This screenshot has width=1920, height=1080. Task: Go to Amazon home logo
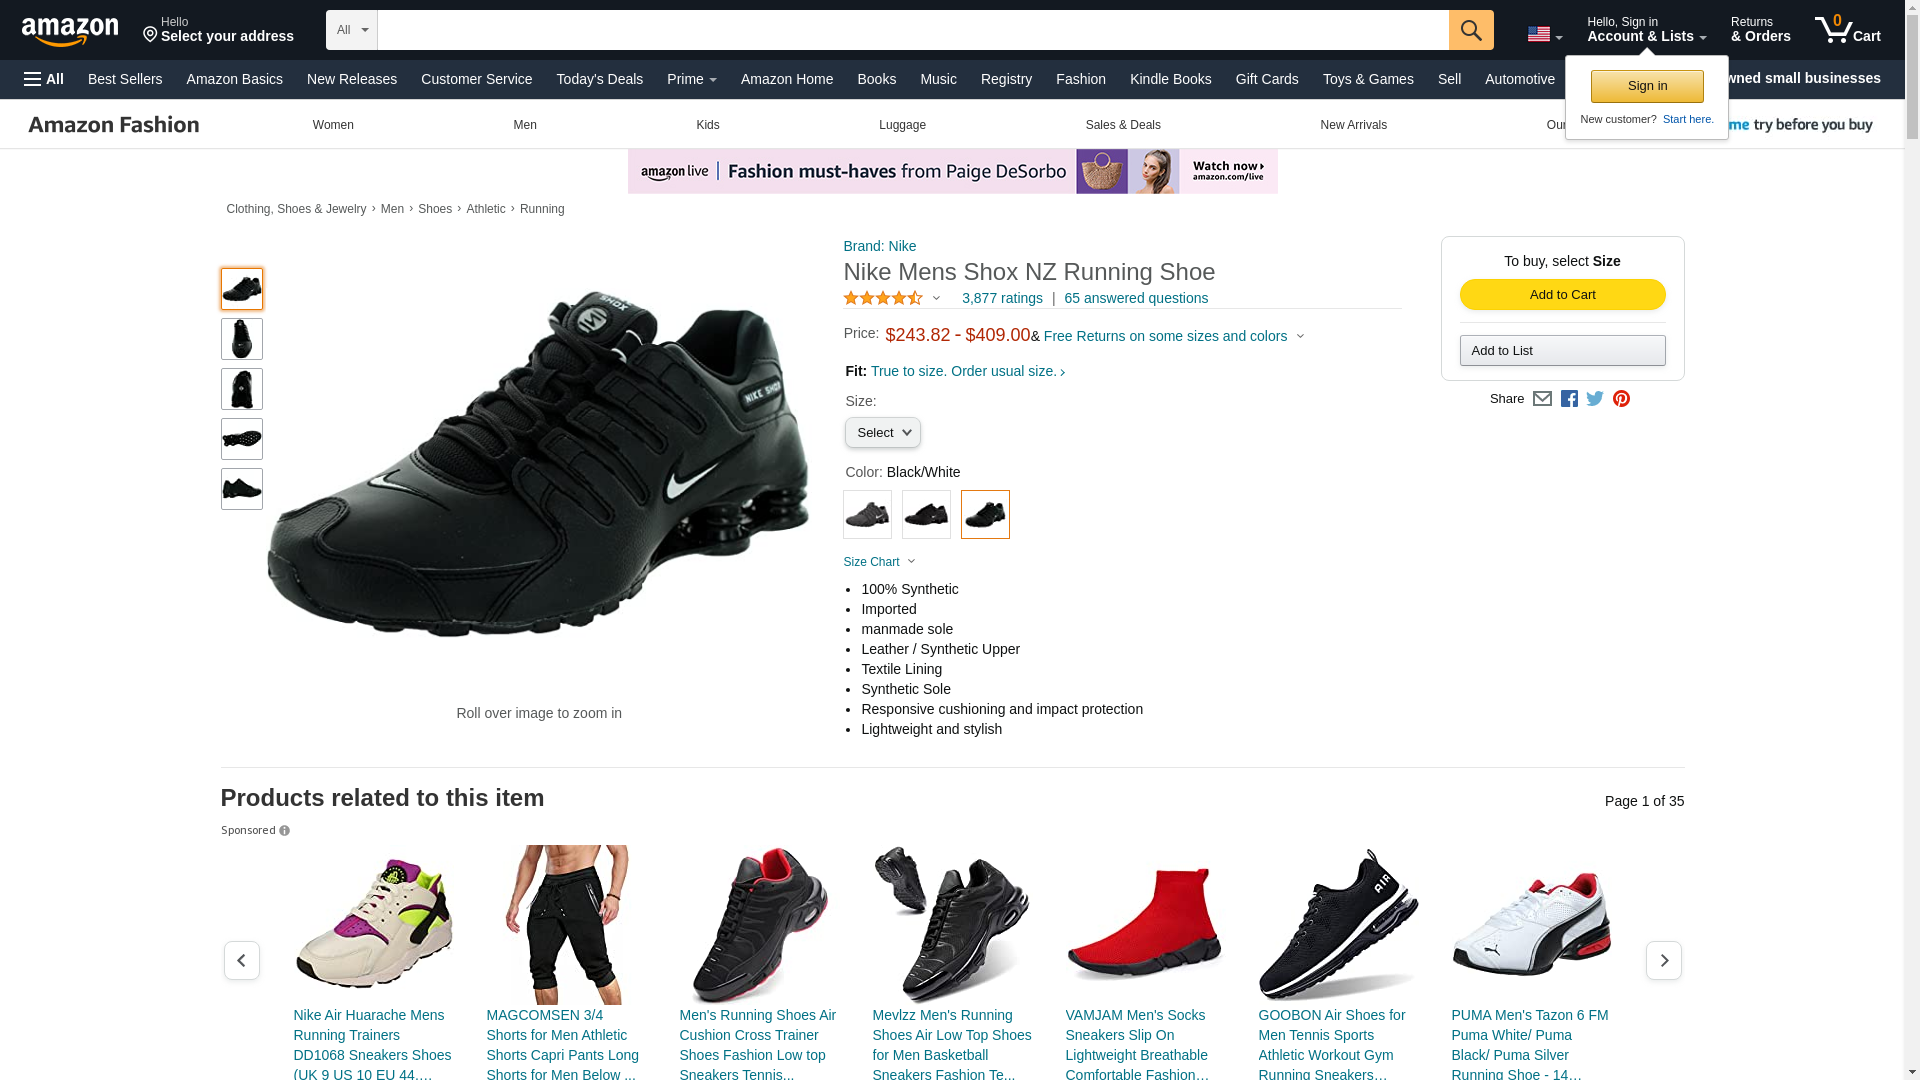click(70, 31)
